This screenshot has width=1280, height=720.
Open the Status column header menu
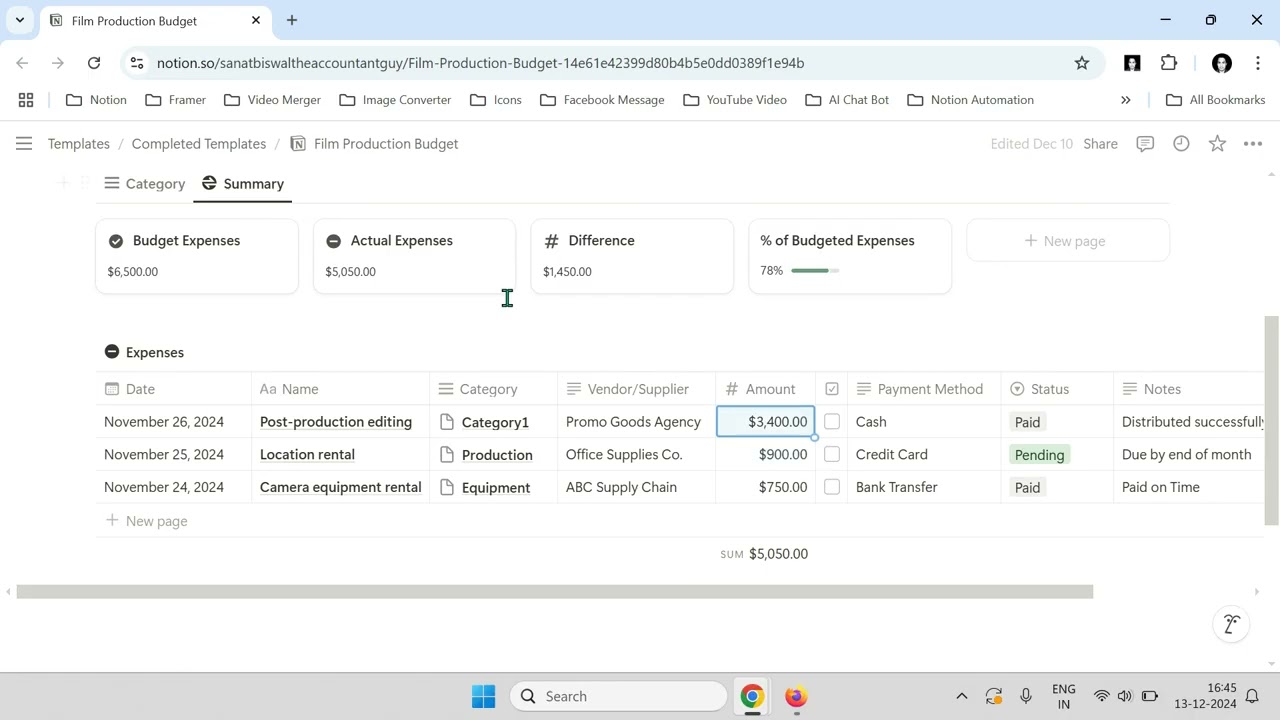[1057, 389]
